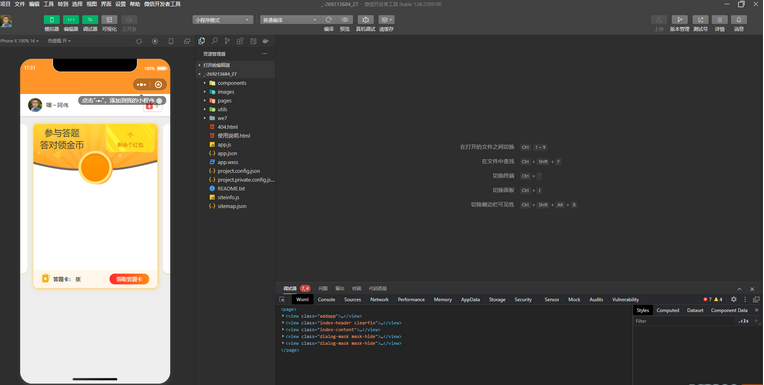The image size is (764, 385).
Task: Toggle the green Simulator panel button
Action: point(52,19)
